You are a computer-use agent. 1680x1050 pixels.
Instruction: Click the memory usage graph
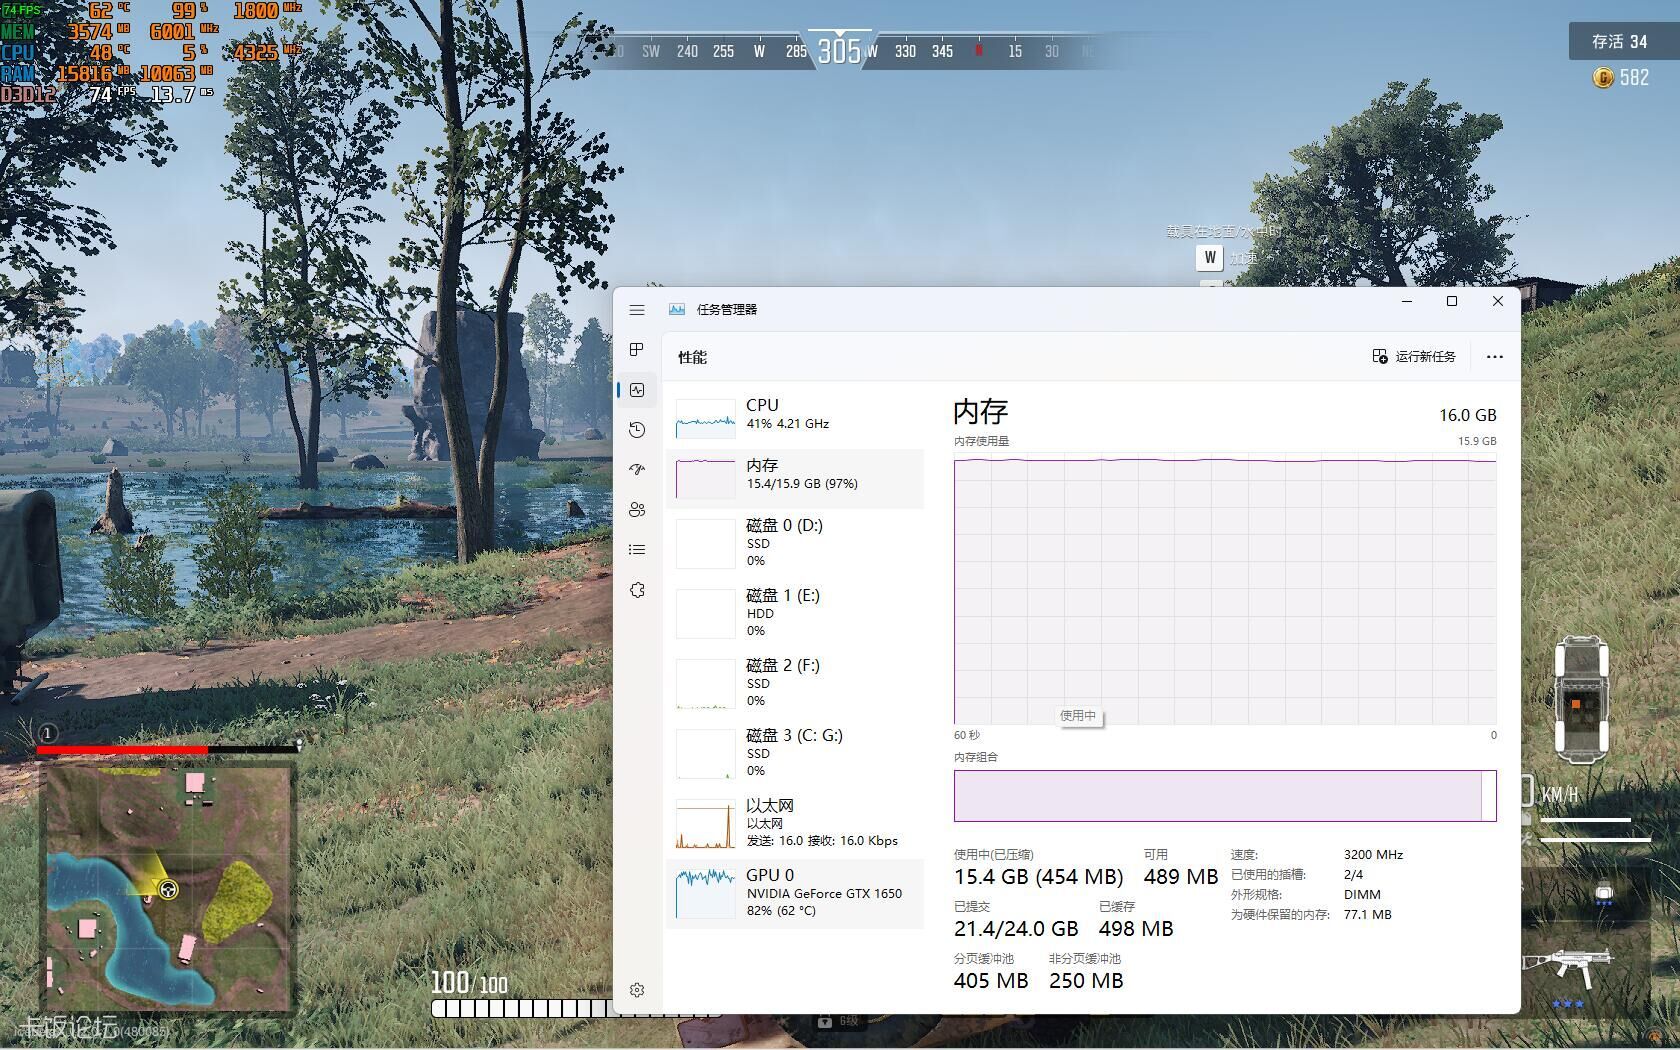click(1225, 591)
